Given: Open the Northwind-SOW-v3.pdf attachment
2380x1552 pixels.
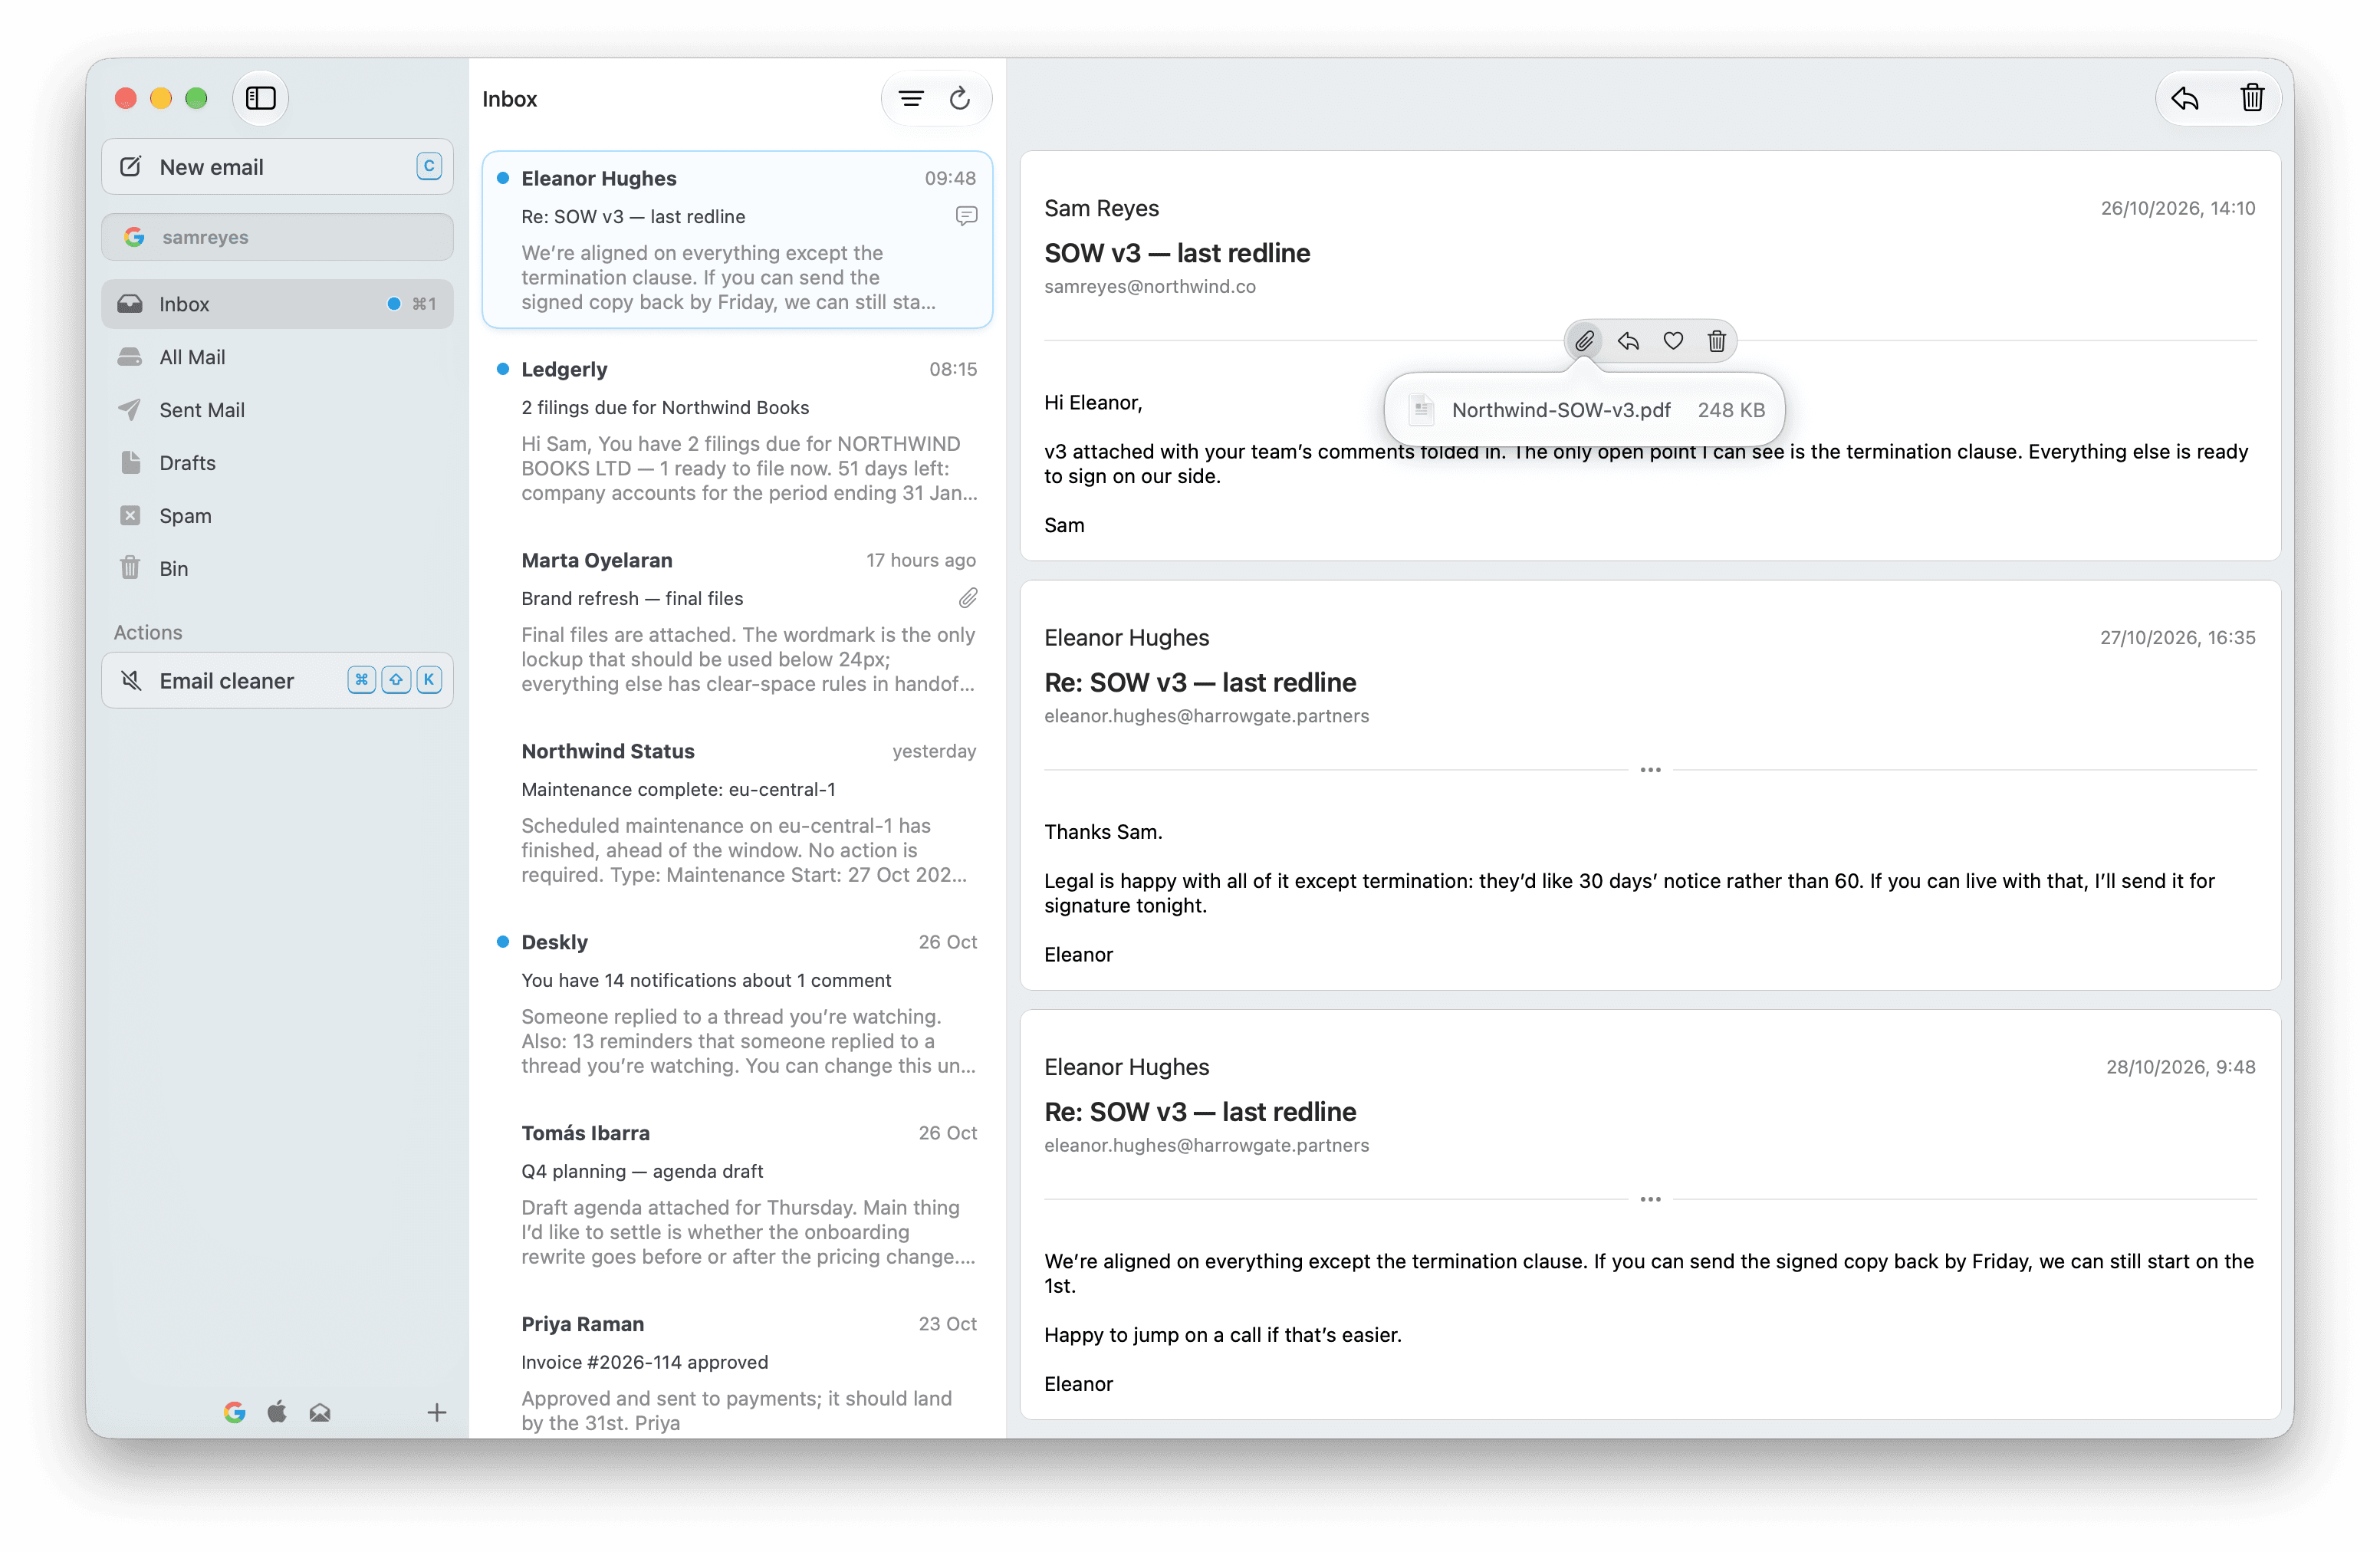Looking at the screenshot, I should 1585,410.
